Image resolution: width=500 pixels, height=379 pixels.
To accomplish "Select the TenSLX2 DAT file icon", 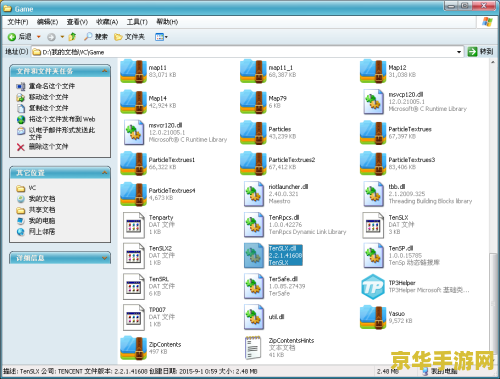I will click(134, 256).
